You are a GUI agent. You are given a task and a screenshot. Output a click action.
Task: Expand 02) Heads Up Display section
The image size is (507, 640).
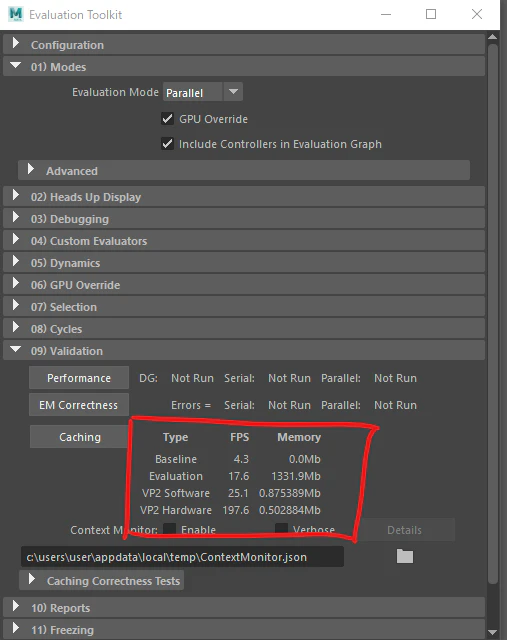[x=244, y=197]
